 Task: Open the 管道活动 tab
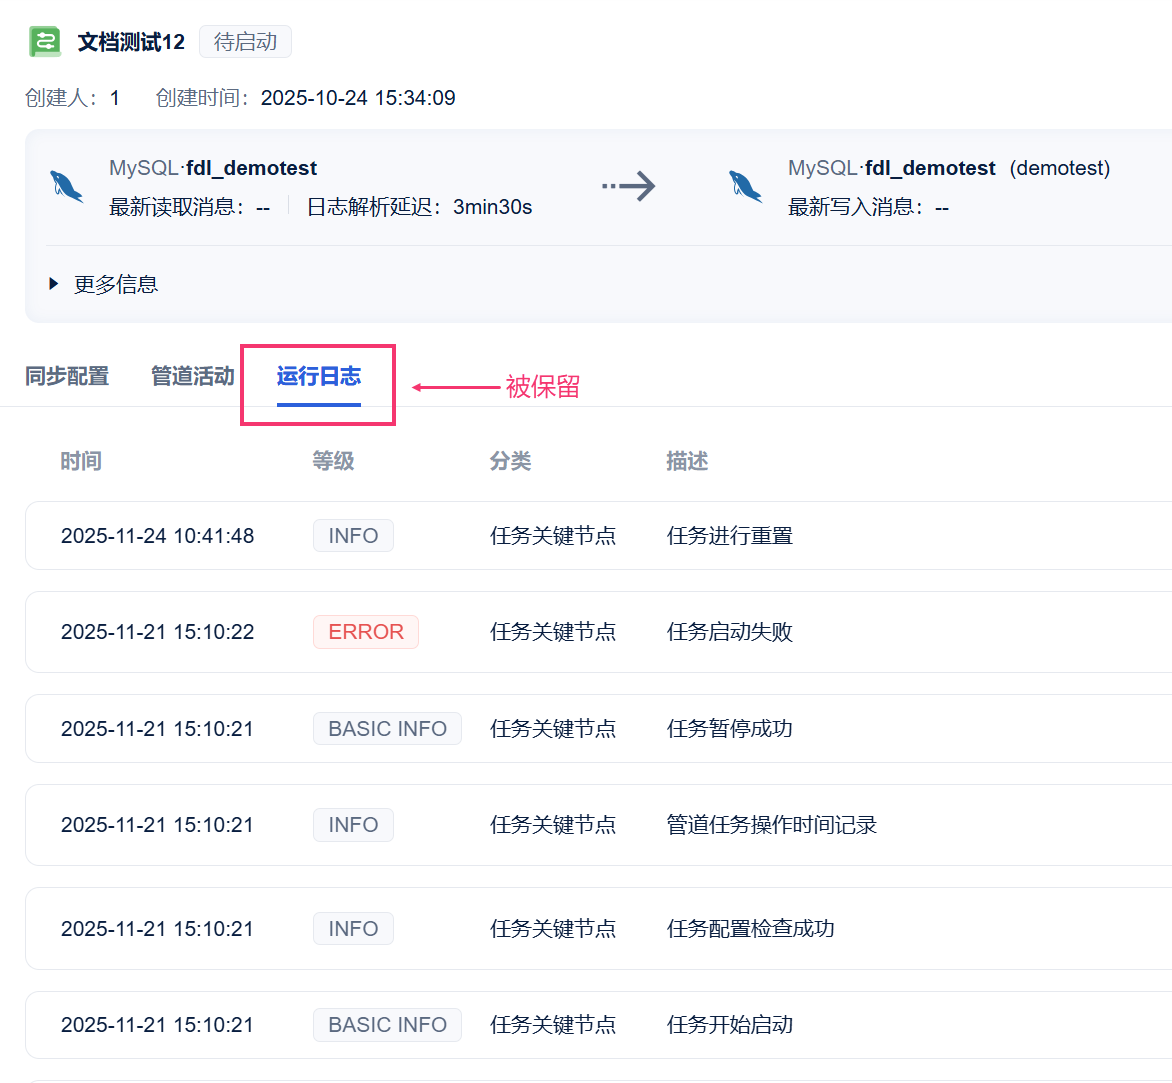point(192,376)
